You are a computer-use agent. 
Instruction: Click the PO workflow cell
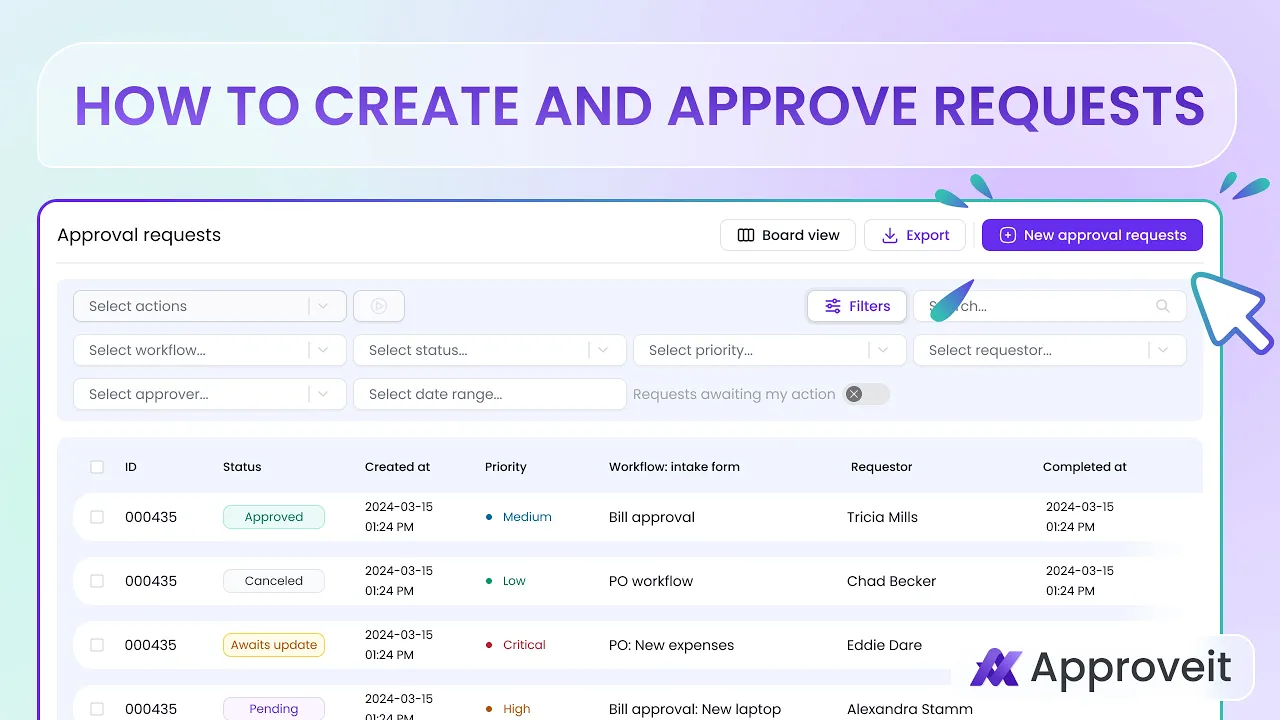coord(651,581)
